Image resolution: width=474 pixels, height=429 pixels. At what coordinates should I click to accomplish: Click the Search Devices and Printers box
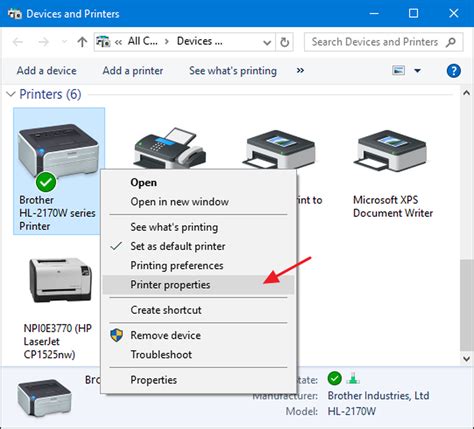click(384, 42)
